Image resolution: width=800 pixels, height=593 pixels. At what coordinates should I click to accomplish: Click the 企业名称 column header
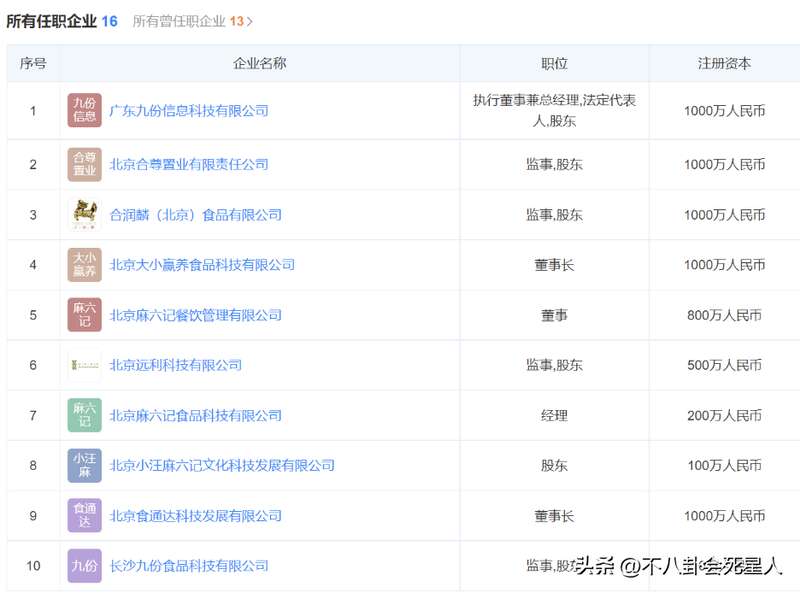tap(260, 63)
